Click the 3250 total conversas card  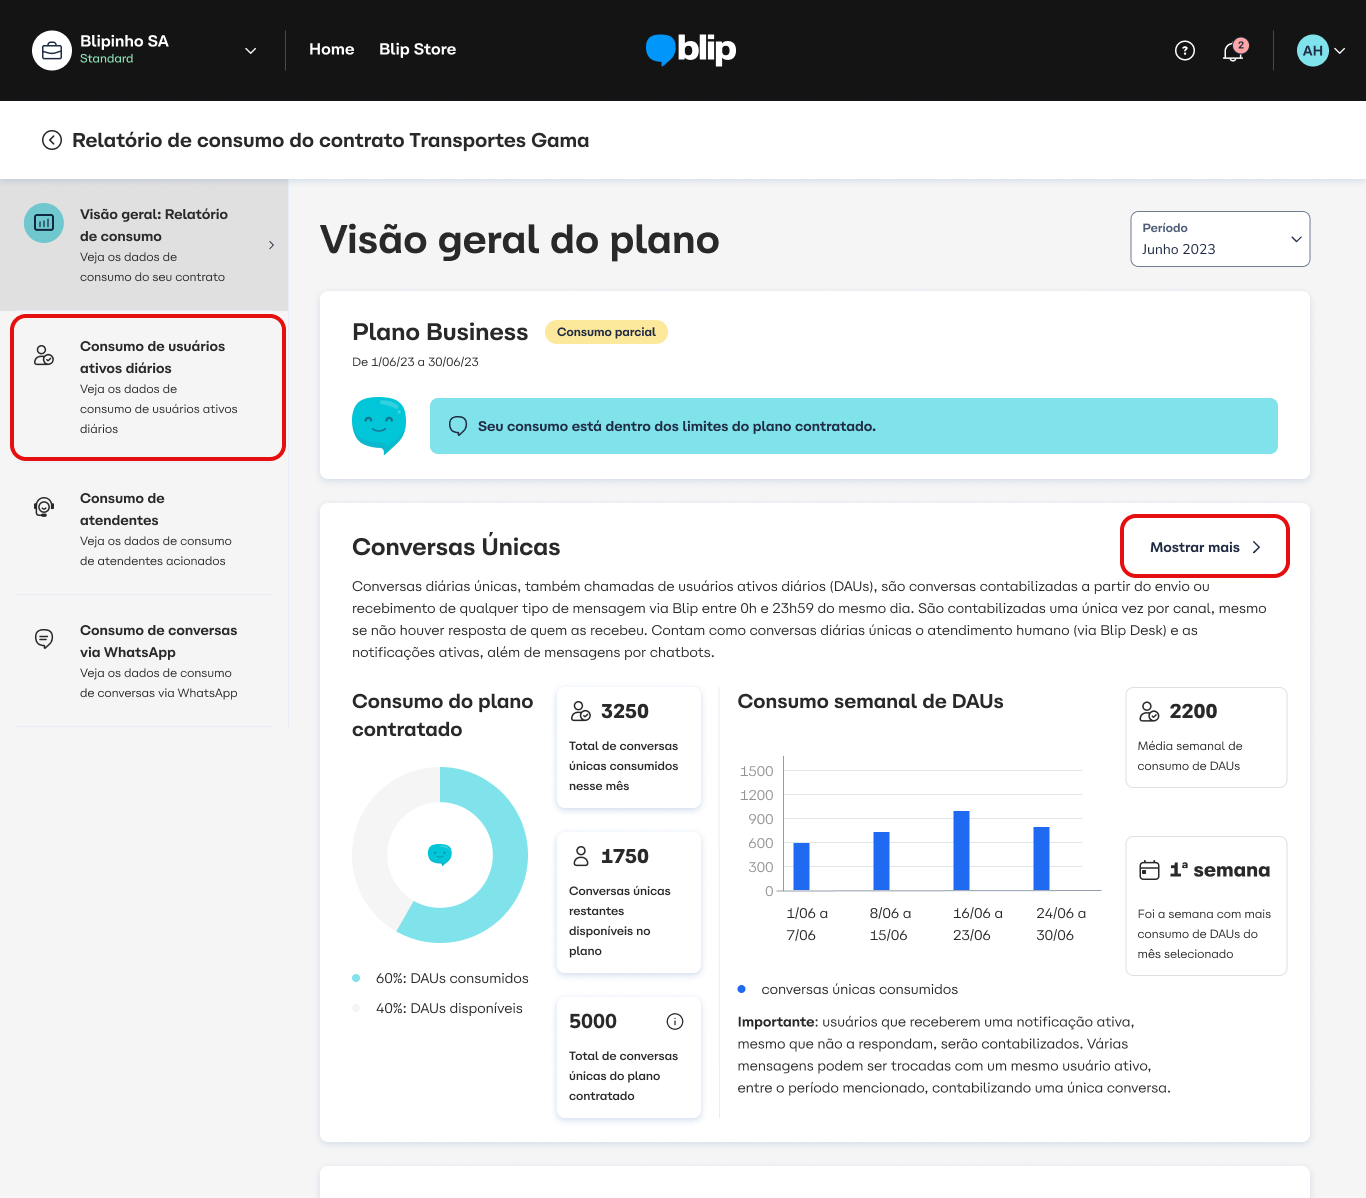click(629, 747)
